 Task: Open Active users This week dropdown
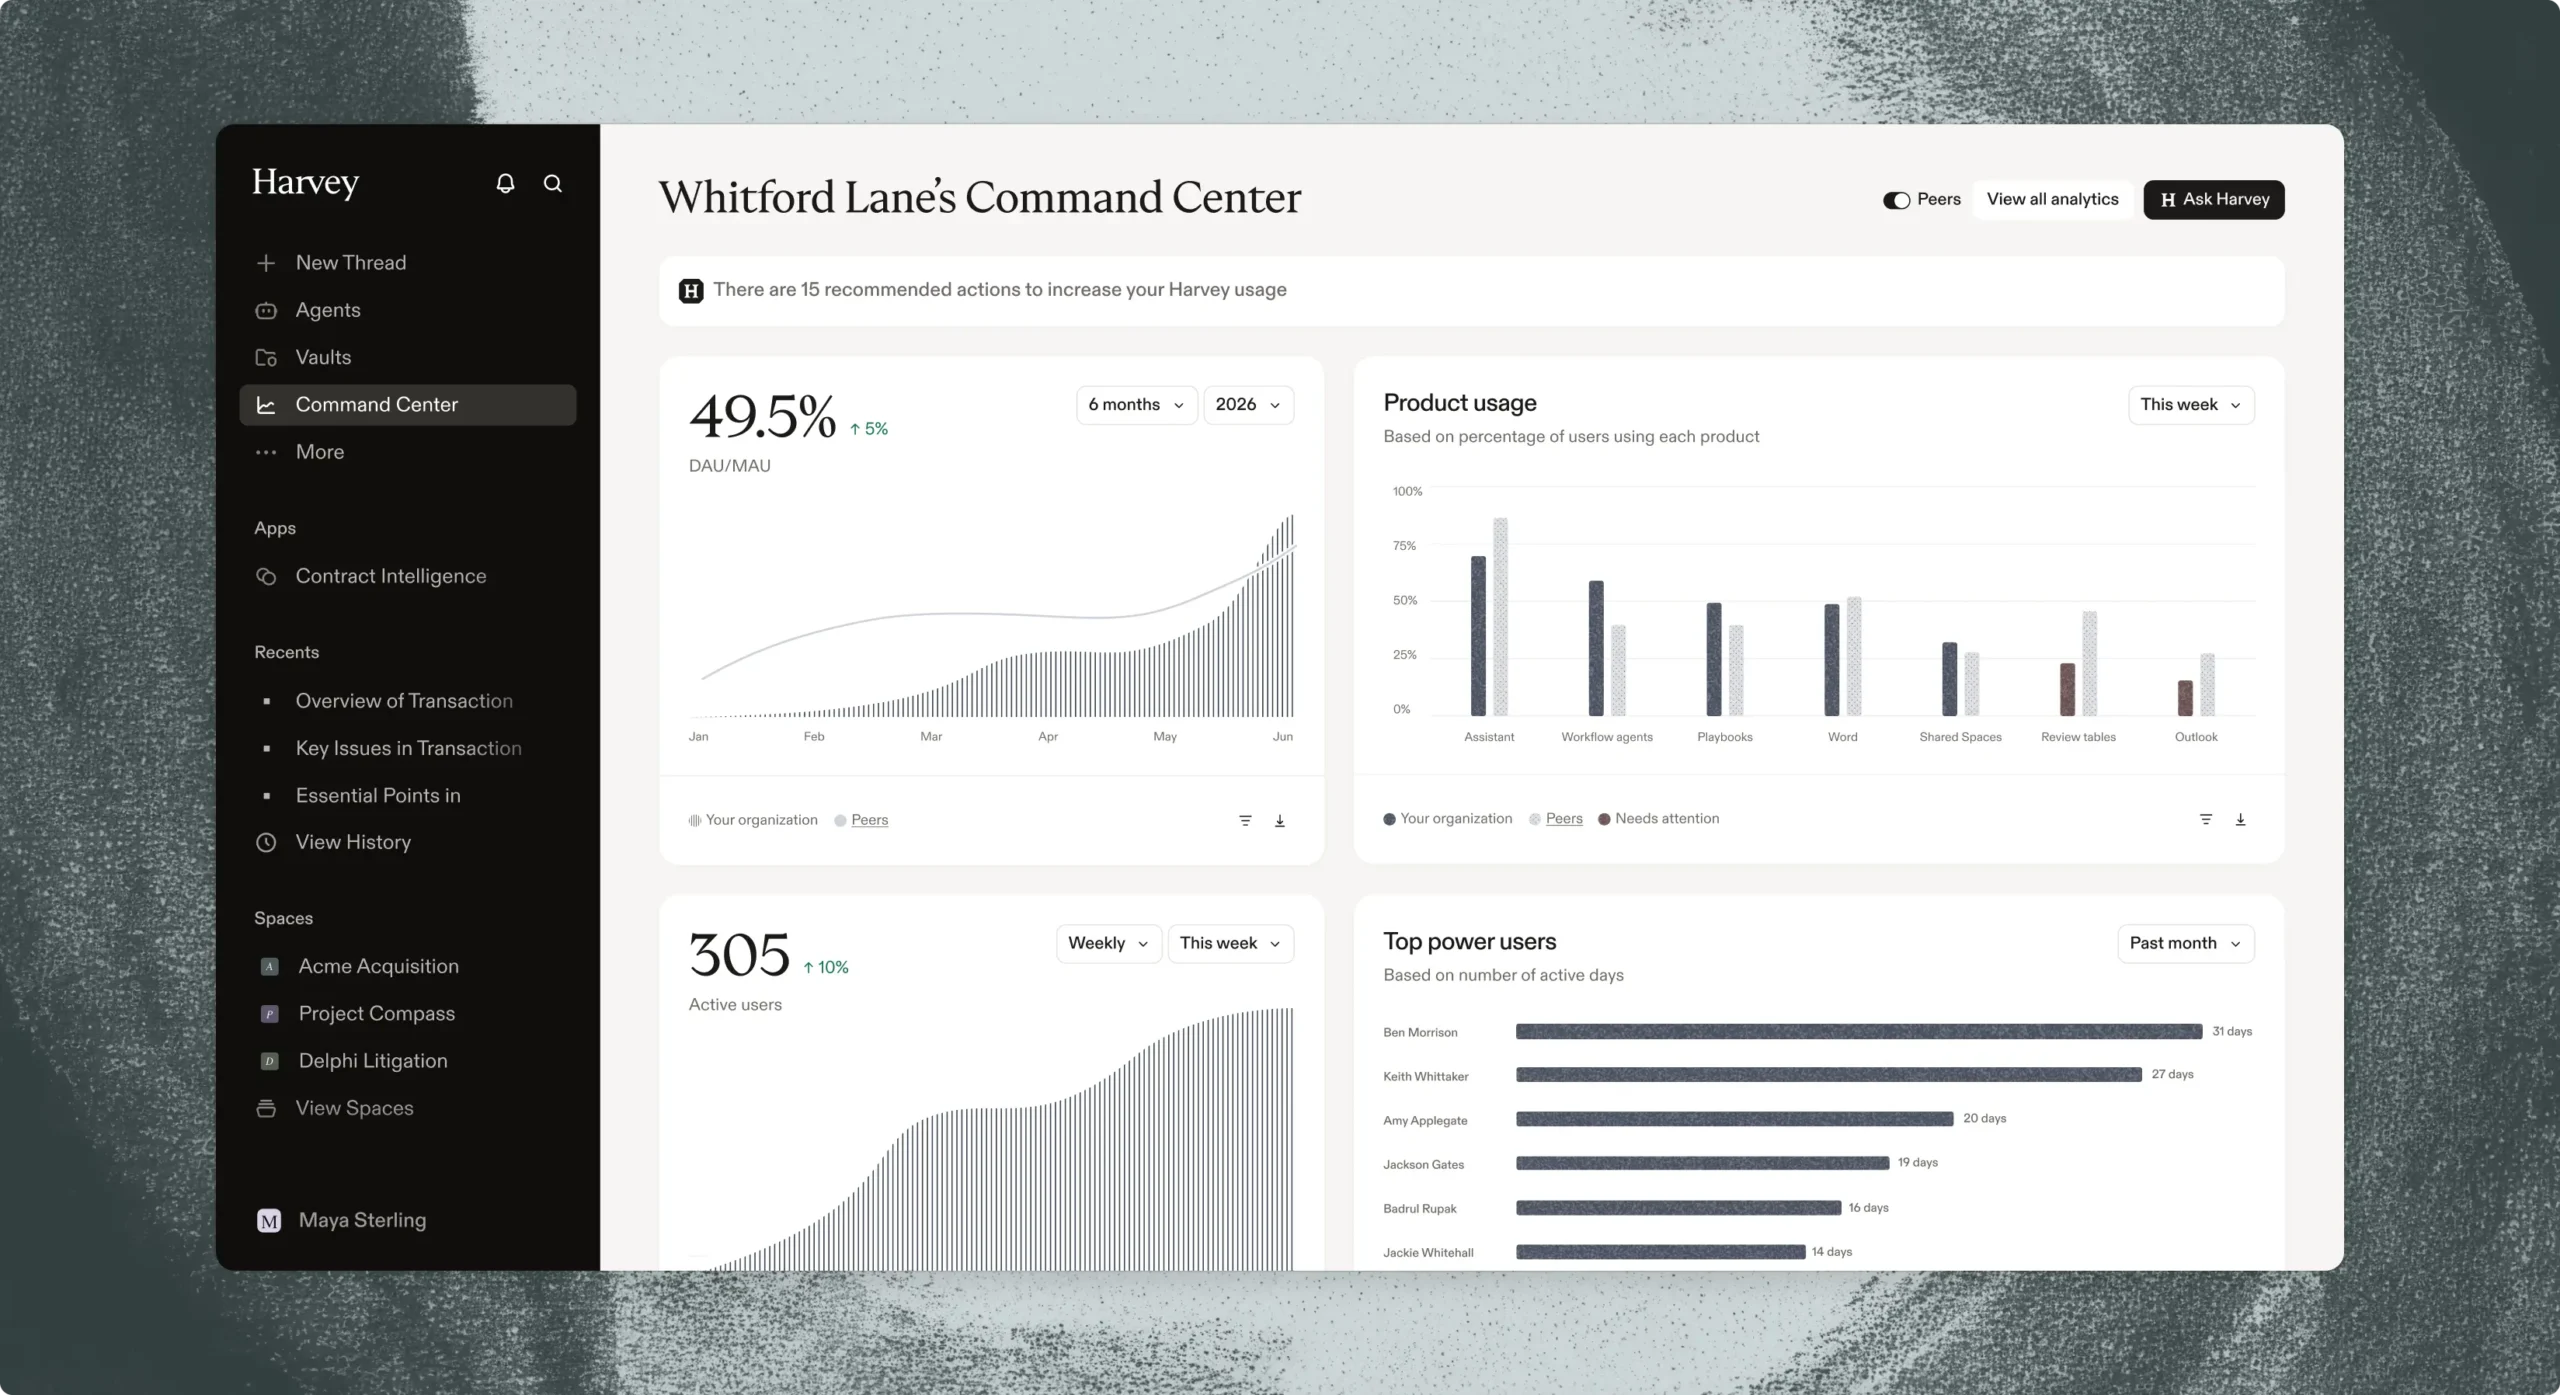(x=1230, y=943)
